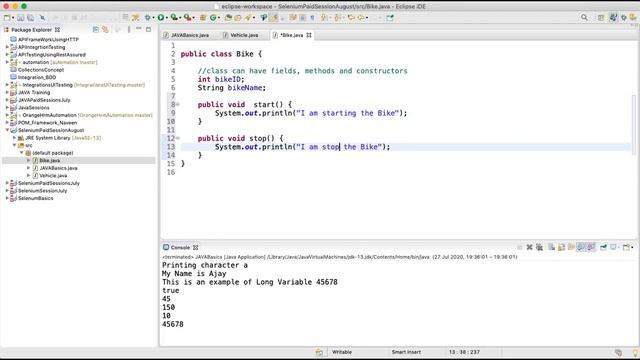
Task: Toggle Pin Console button
Action: tap(603, 247)
